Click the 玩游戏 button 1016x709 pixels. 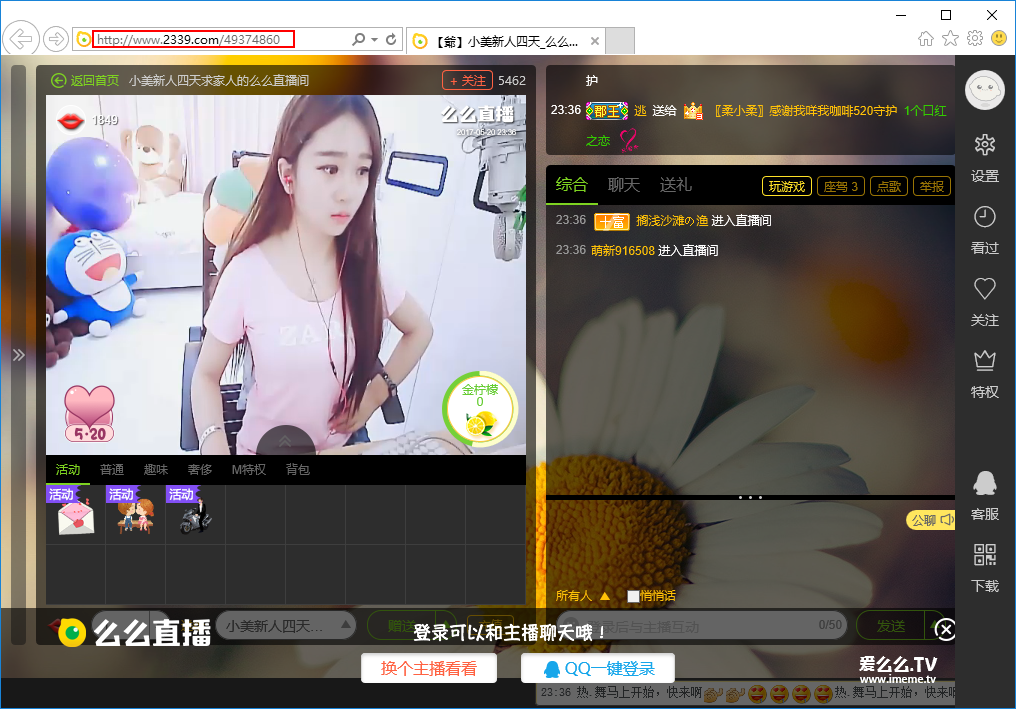[787, 187]
